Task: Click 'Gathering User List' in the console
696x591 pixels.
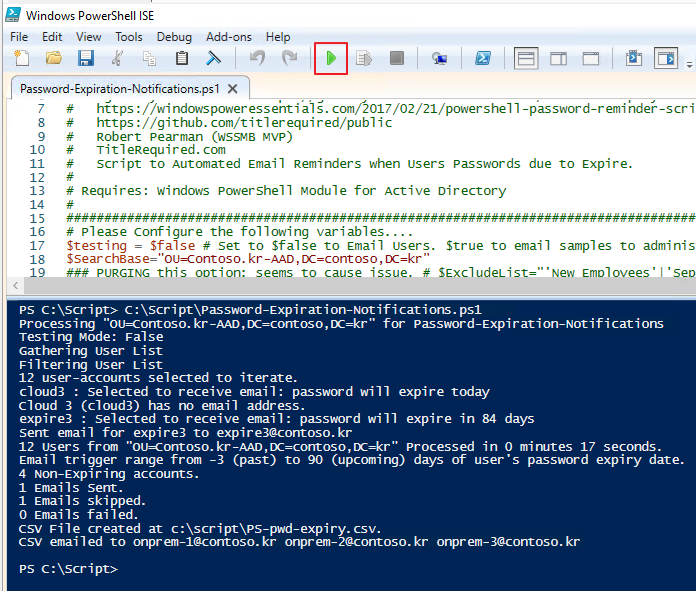Action: pos(91,351)
